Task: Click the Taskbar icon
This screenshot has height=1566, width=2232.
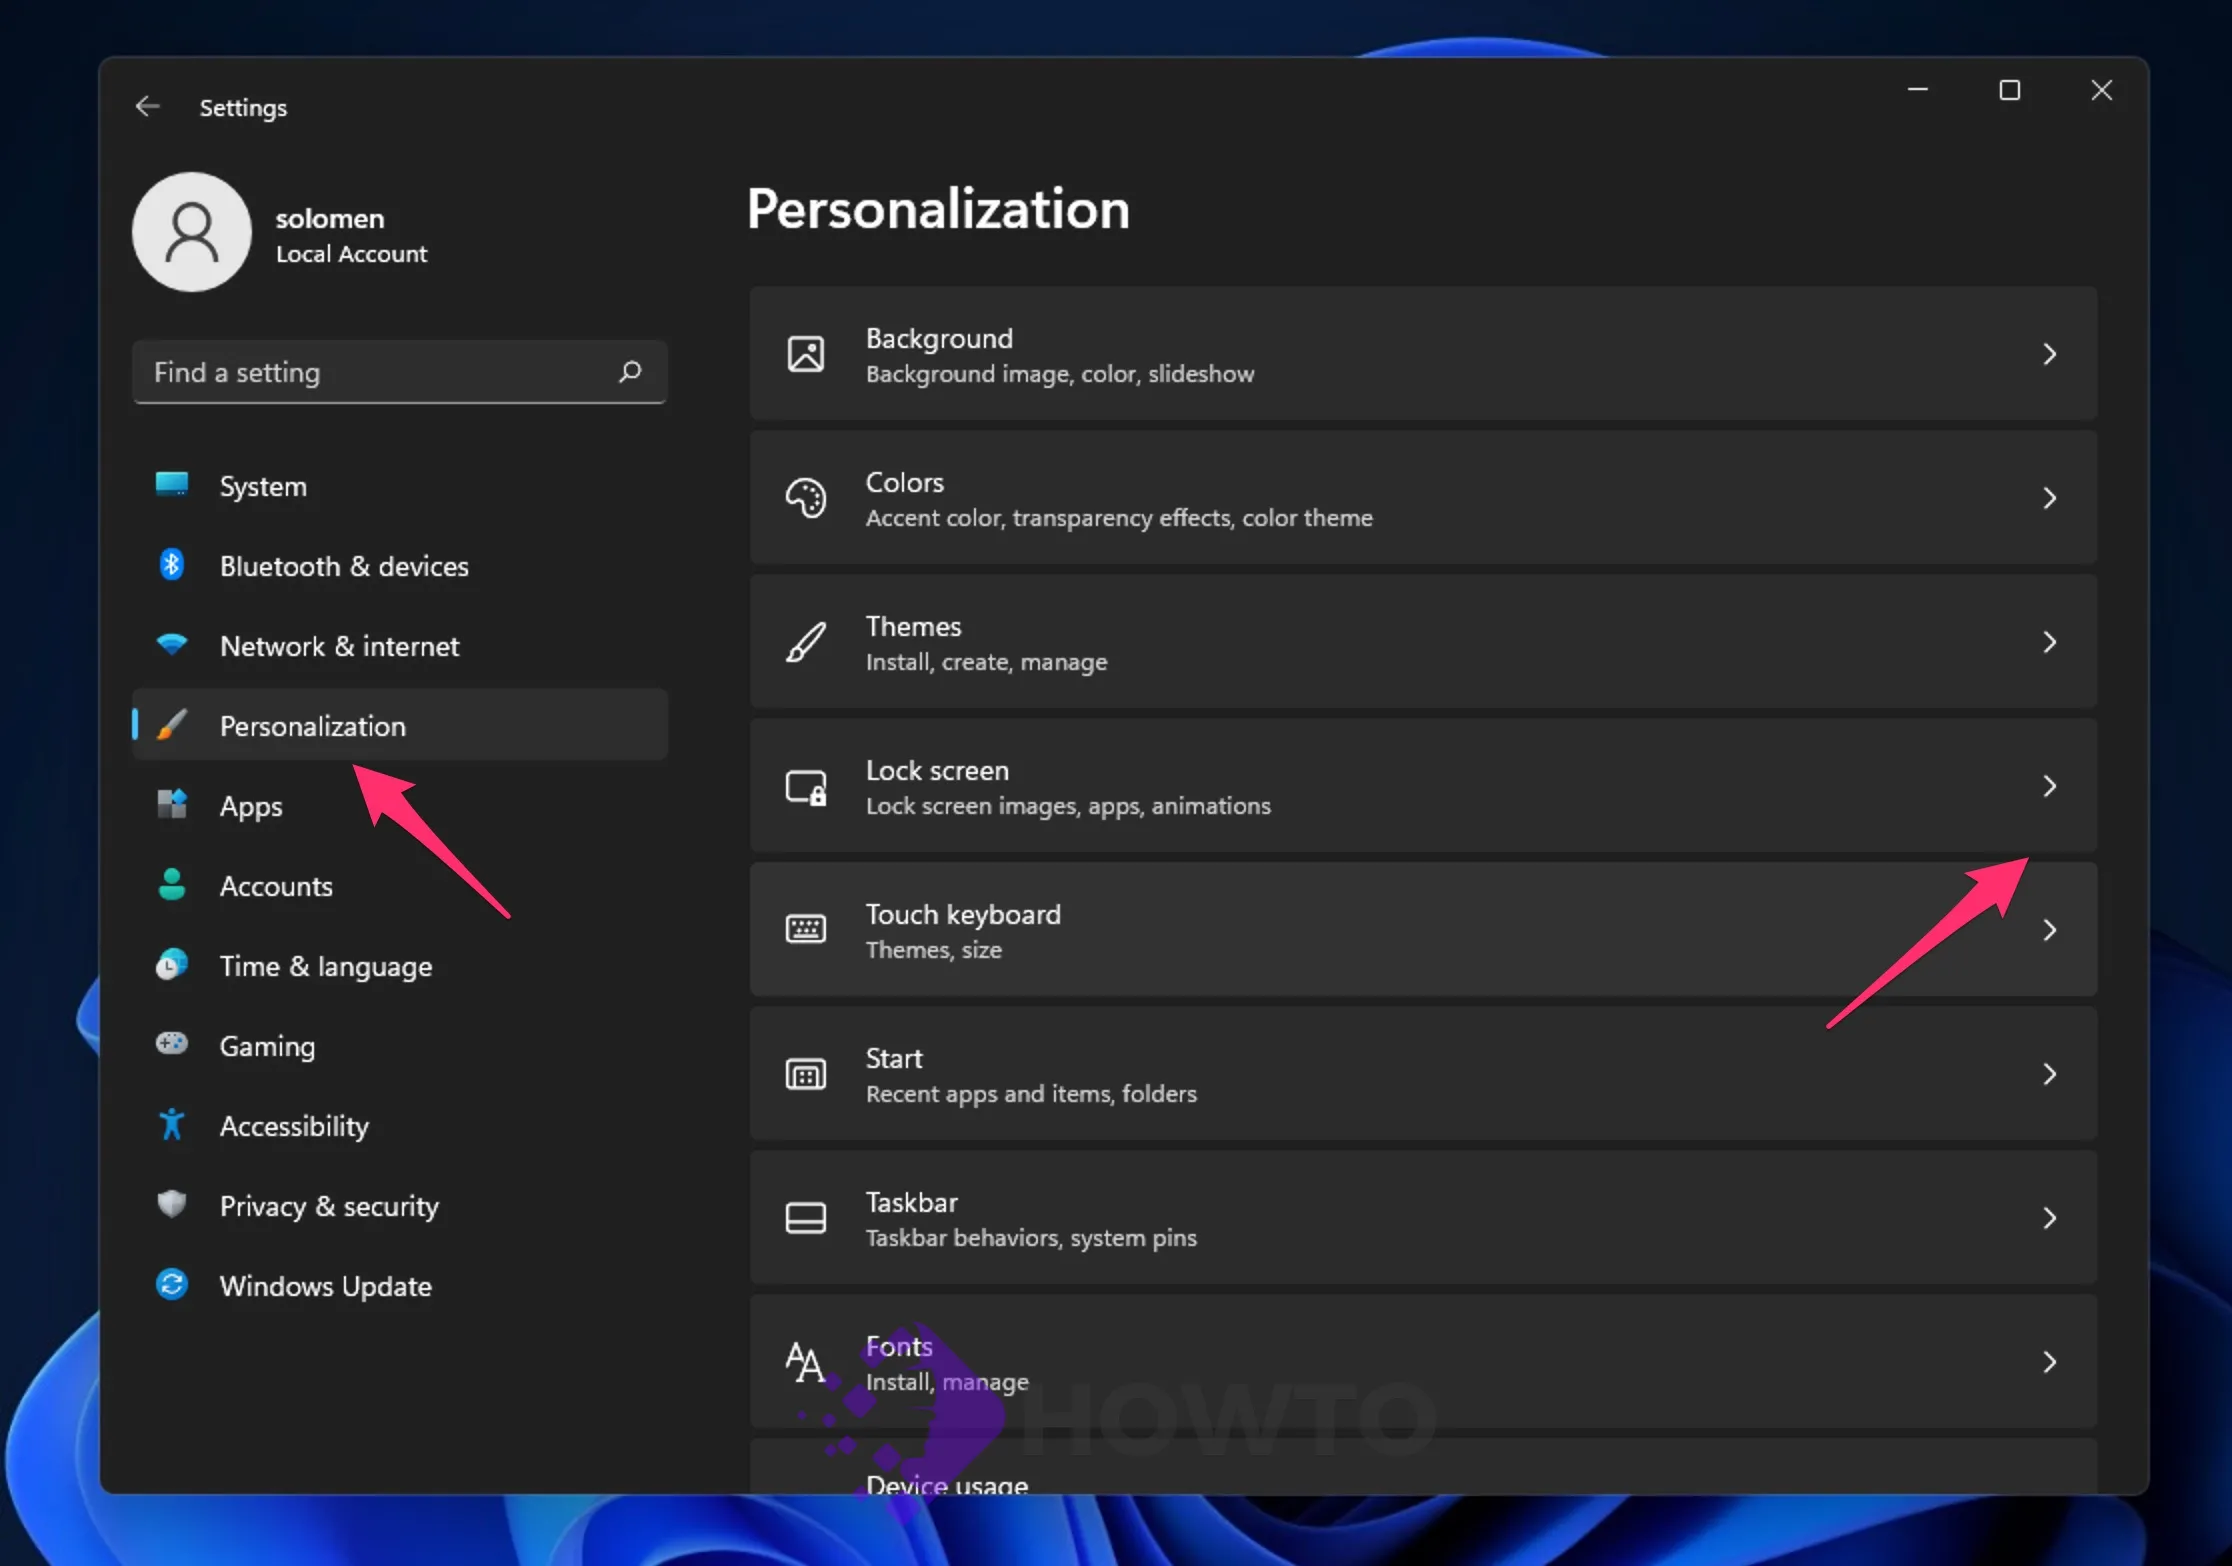Action: (x=806, y=1218)
